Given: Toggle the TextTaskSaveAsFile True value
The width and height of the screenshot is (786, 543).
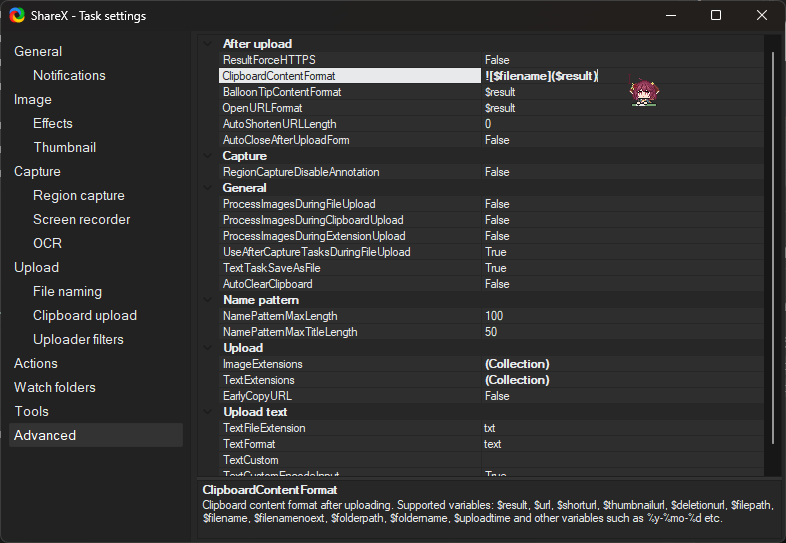Looking at the screenshot, I should [495, 268].
